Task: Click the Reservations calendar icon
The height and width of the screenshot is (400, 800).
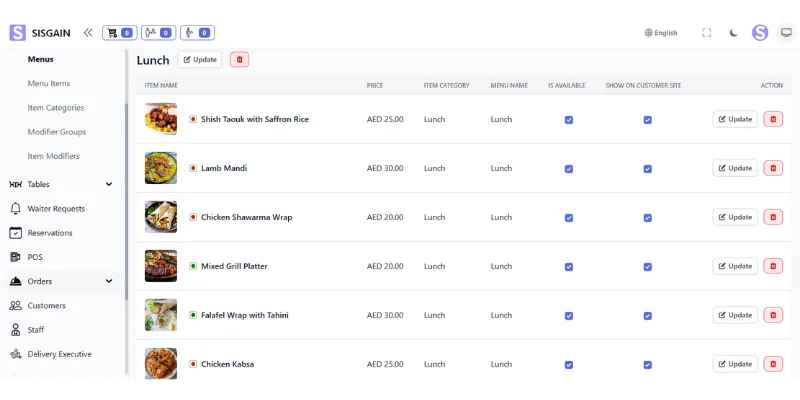Action: [x=16, y=233]
